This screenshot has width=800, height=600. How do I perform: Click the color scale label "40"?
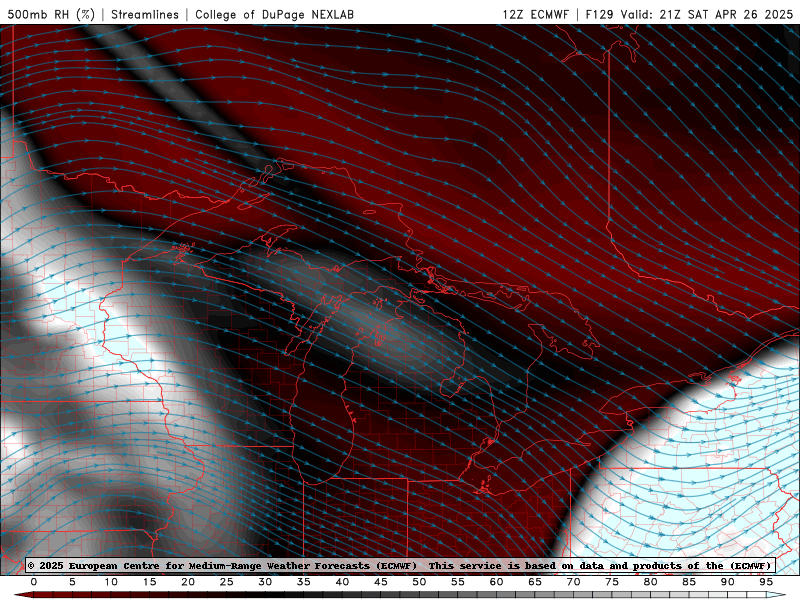(342, 582)
